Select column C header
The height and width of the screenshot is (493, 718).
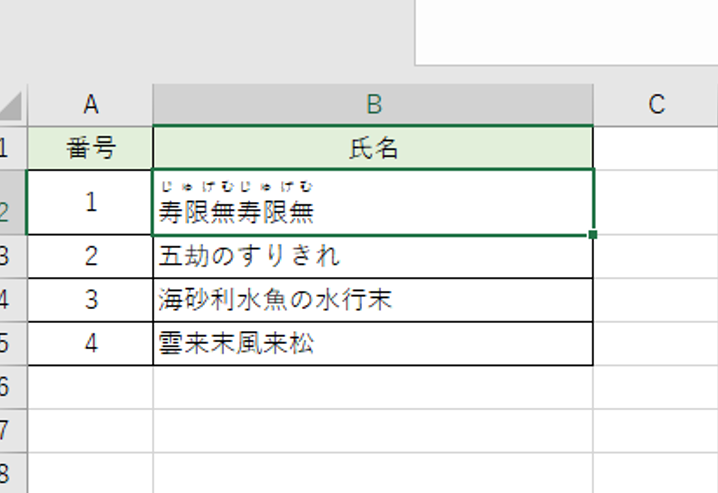(656, 104)
